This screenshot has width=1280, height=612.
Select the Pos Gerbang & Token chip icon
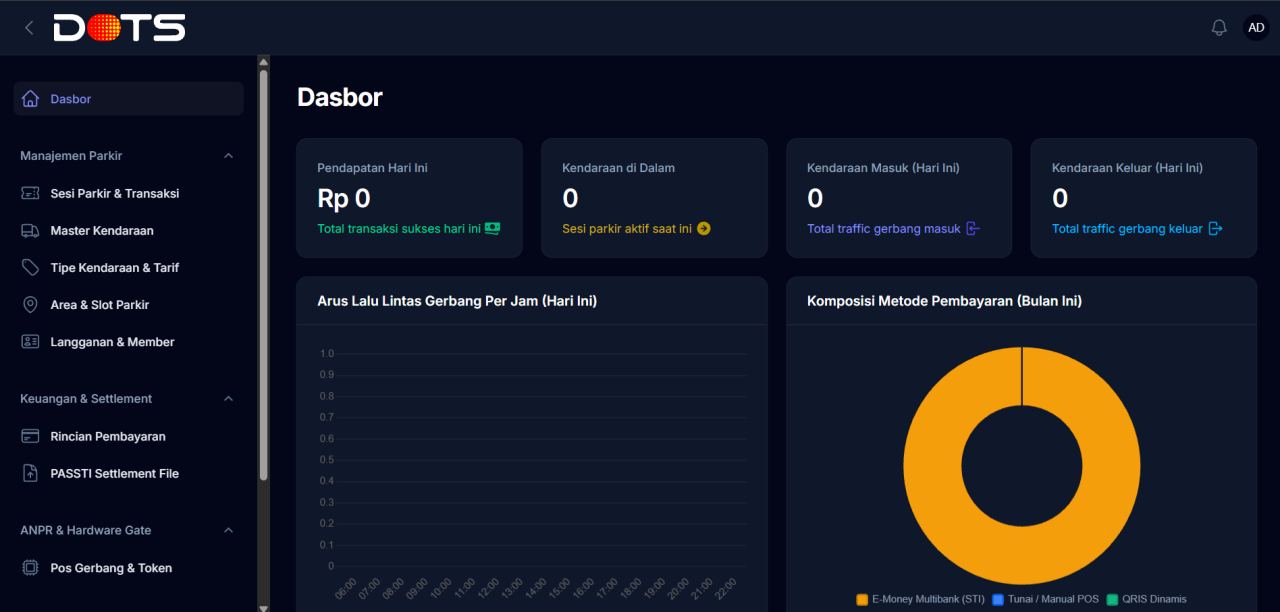point(30,568)
